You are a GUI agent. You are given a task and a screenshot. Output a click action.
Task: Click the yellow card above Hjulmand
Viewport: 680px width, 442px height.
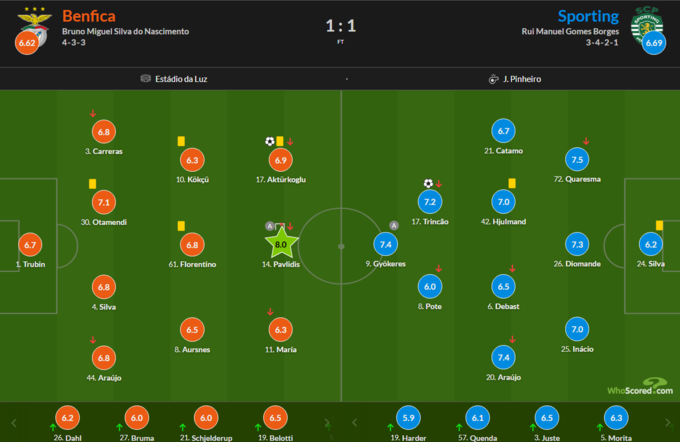tap(511, 183)
